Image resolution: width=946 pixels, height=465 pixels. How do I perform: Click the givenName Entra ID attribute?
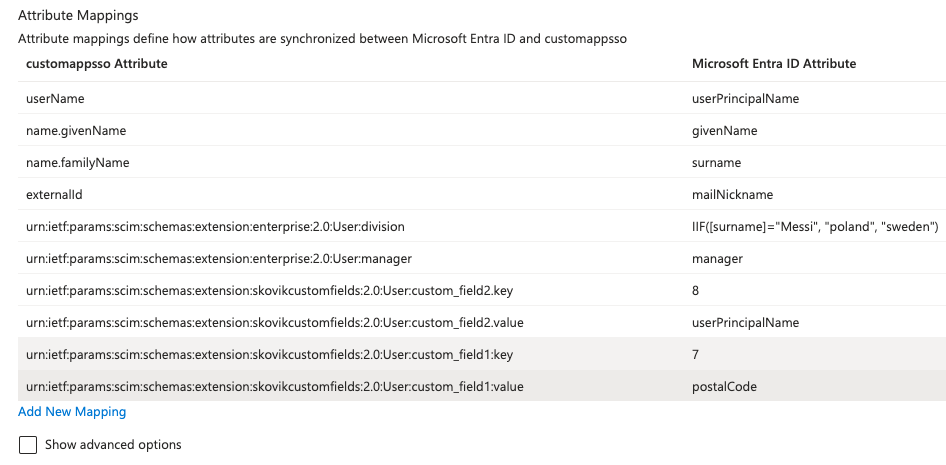pyautogui.click(x=725, y=131)
